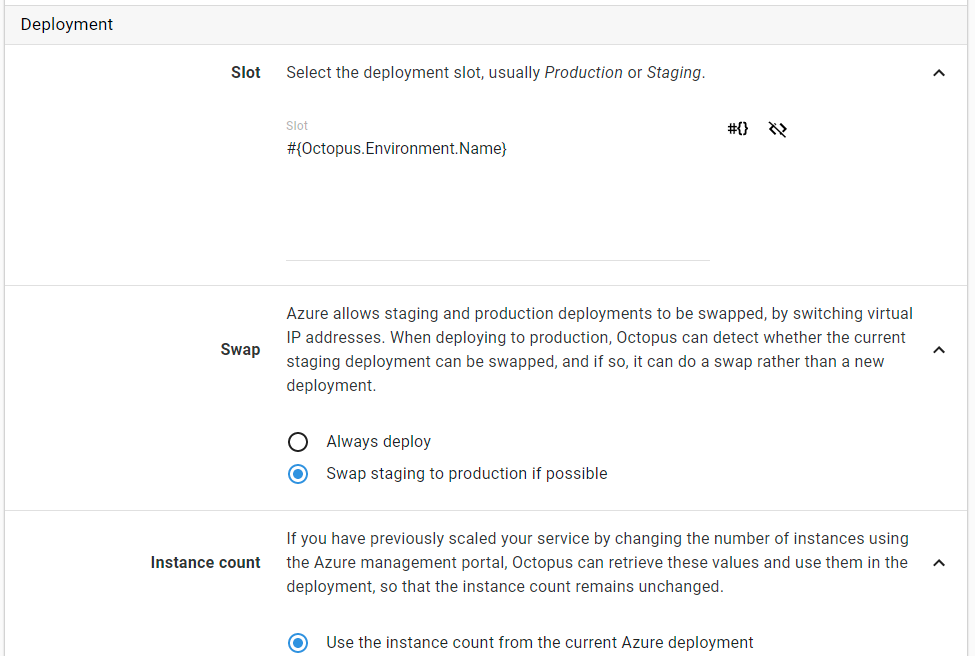Image resolution: width=975 pixels, height=656 pixels.
Task: Click 'Use the instance count' option text
Action: coord(539,643)
